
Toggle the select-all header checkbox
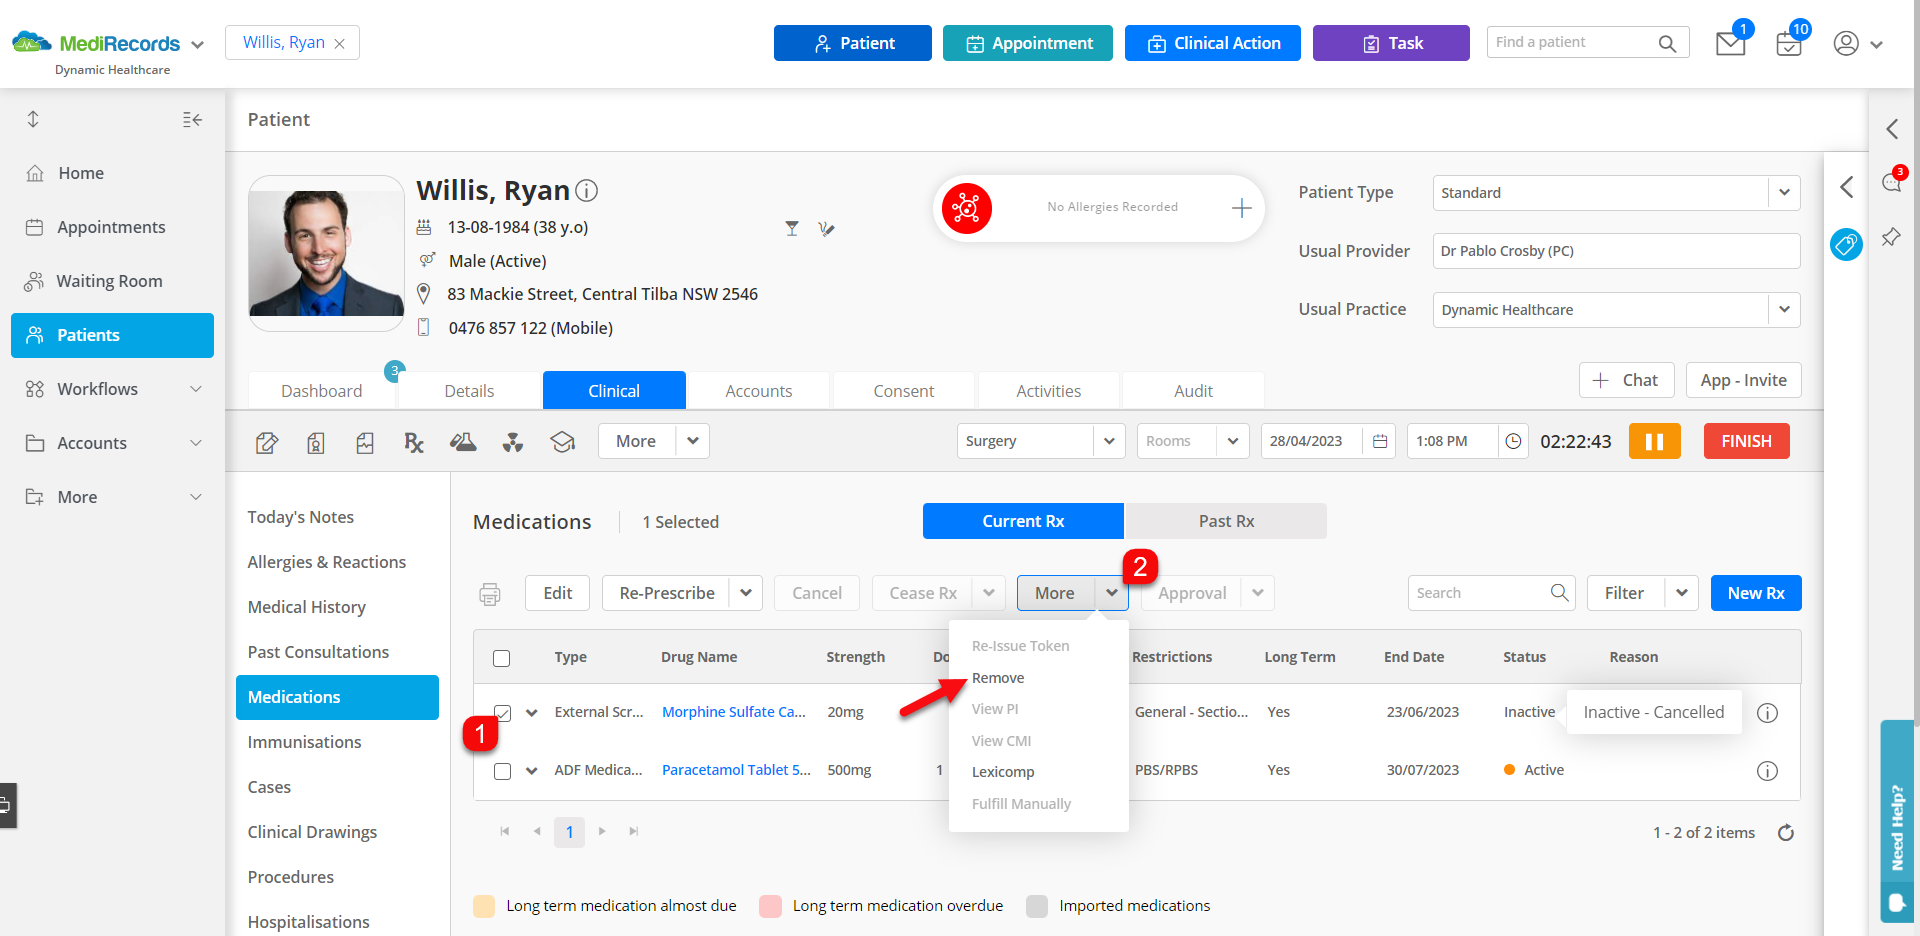[502, 658]
